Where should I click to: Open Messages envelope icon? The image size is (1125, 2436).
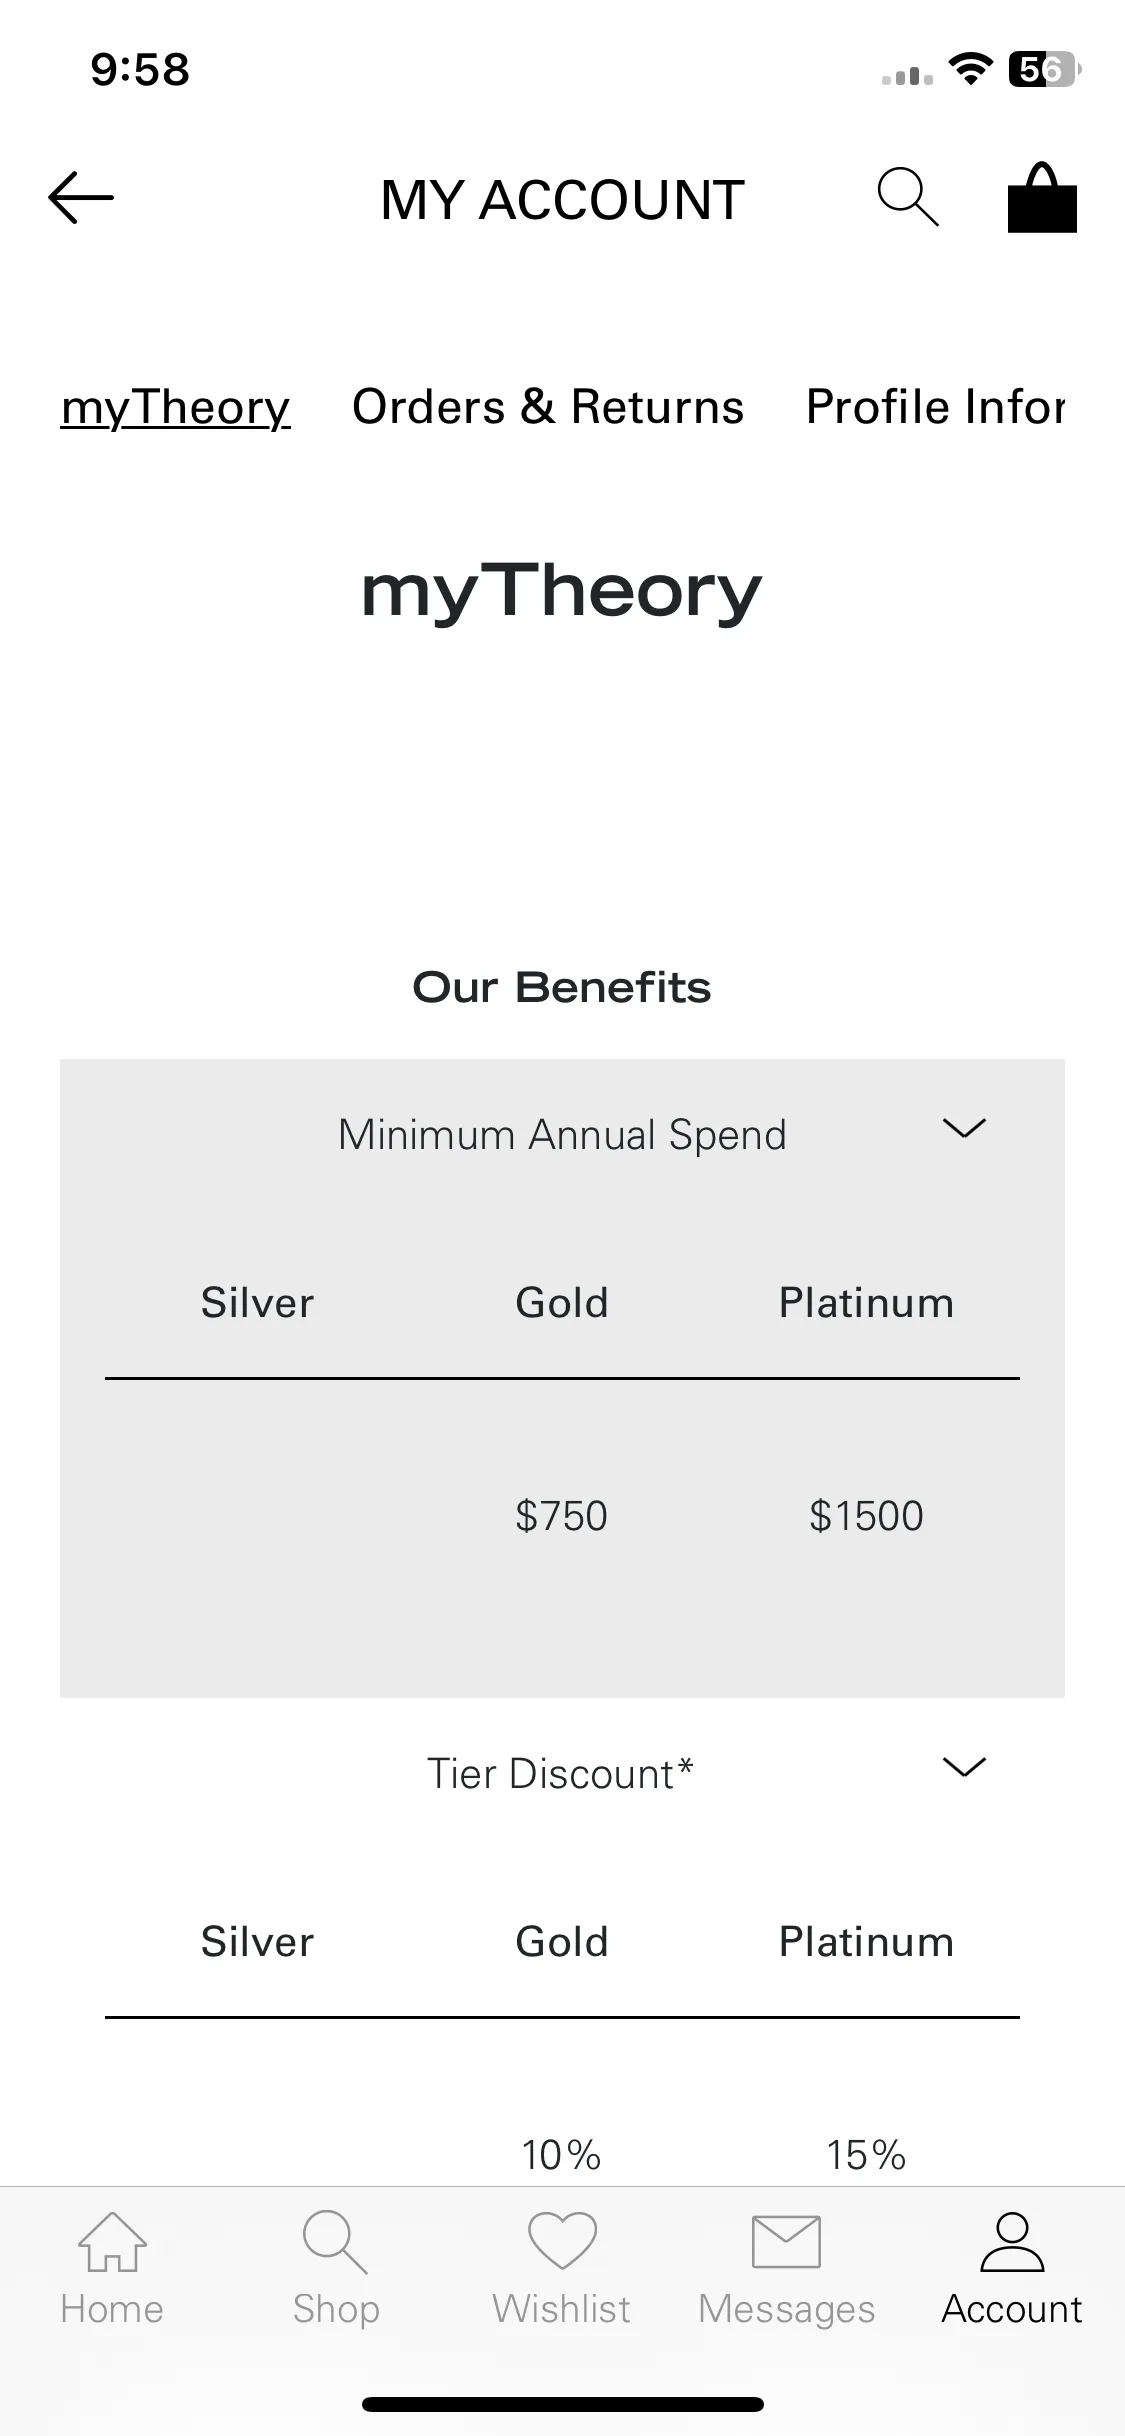[x=786, y=2269]
